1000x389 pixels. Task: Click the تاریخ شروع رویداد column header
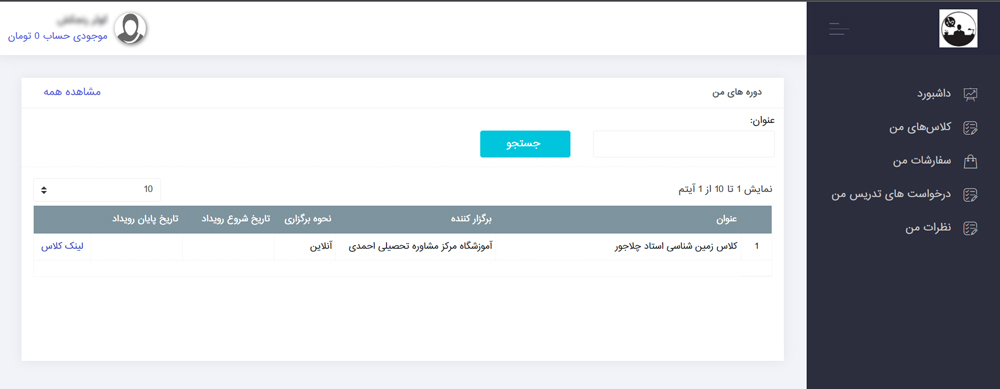(x=236, y=219)
